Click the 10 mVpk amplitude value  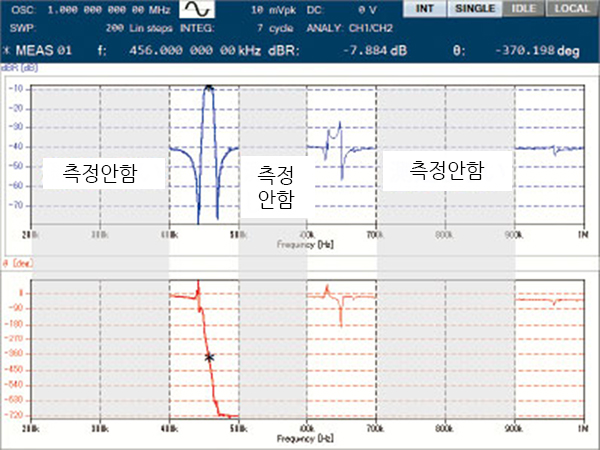pos(274,10)
